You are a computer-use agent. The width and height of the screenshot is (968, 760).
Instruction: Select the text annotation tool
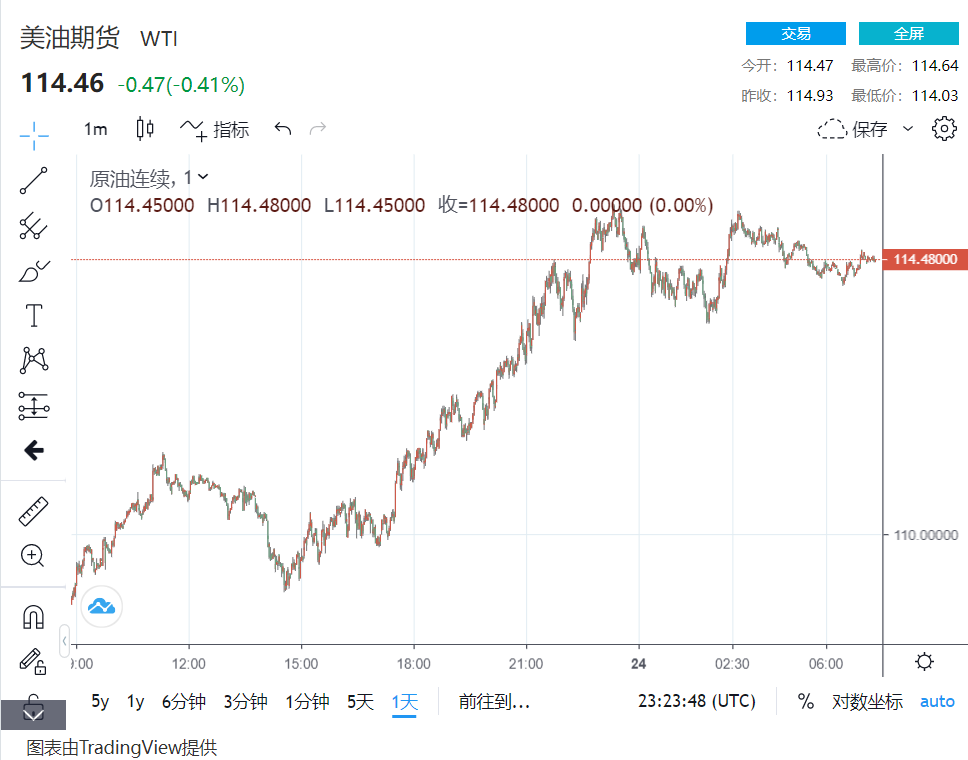34,316
